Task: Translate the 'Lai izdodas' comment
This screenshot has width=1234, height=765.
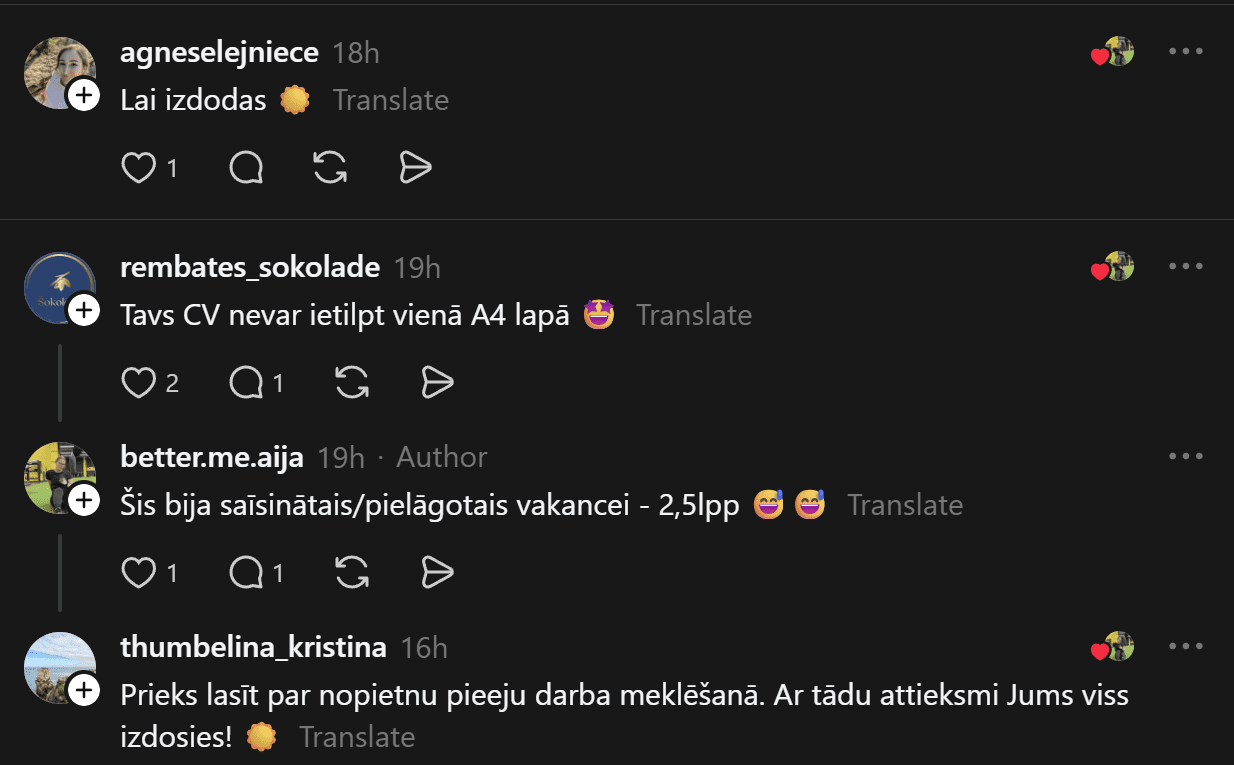Action: tap(390, 100)
